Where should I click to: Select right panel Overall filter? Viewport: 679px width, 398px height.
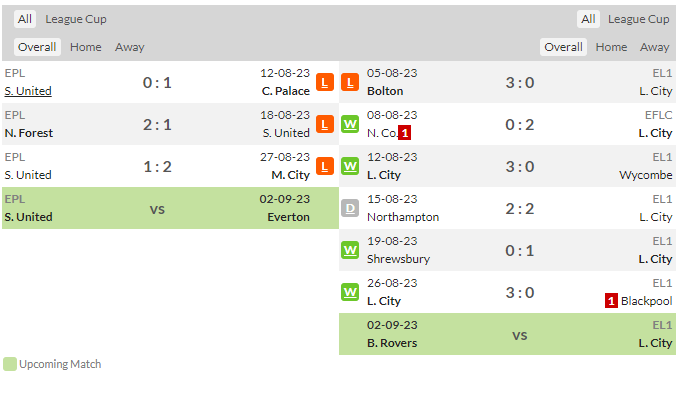(563, 47)
